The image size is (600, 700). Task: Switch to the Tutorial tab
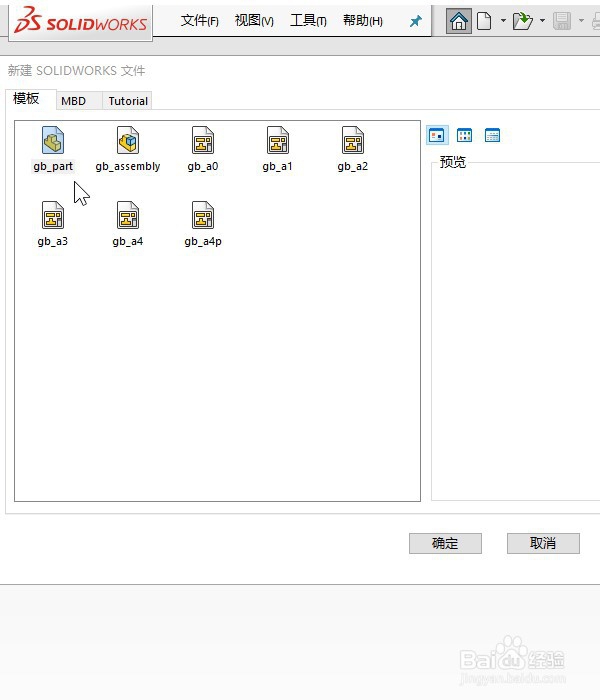click(127, 101)
